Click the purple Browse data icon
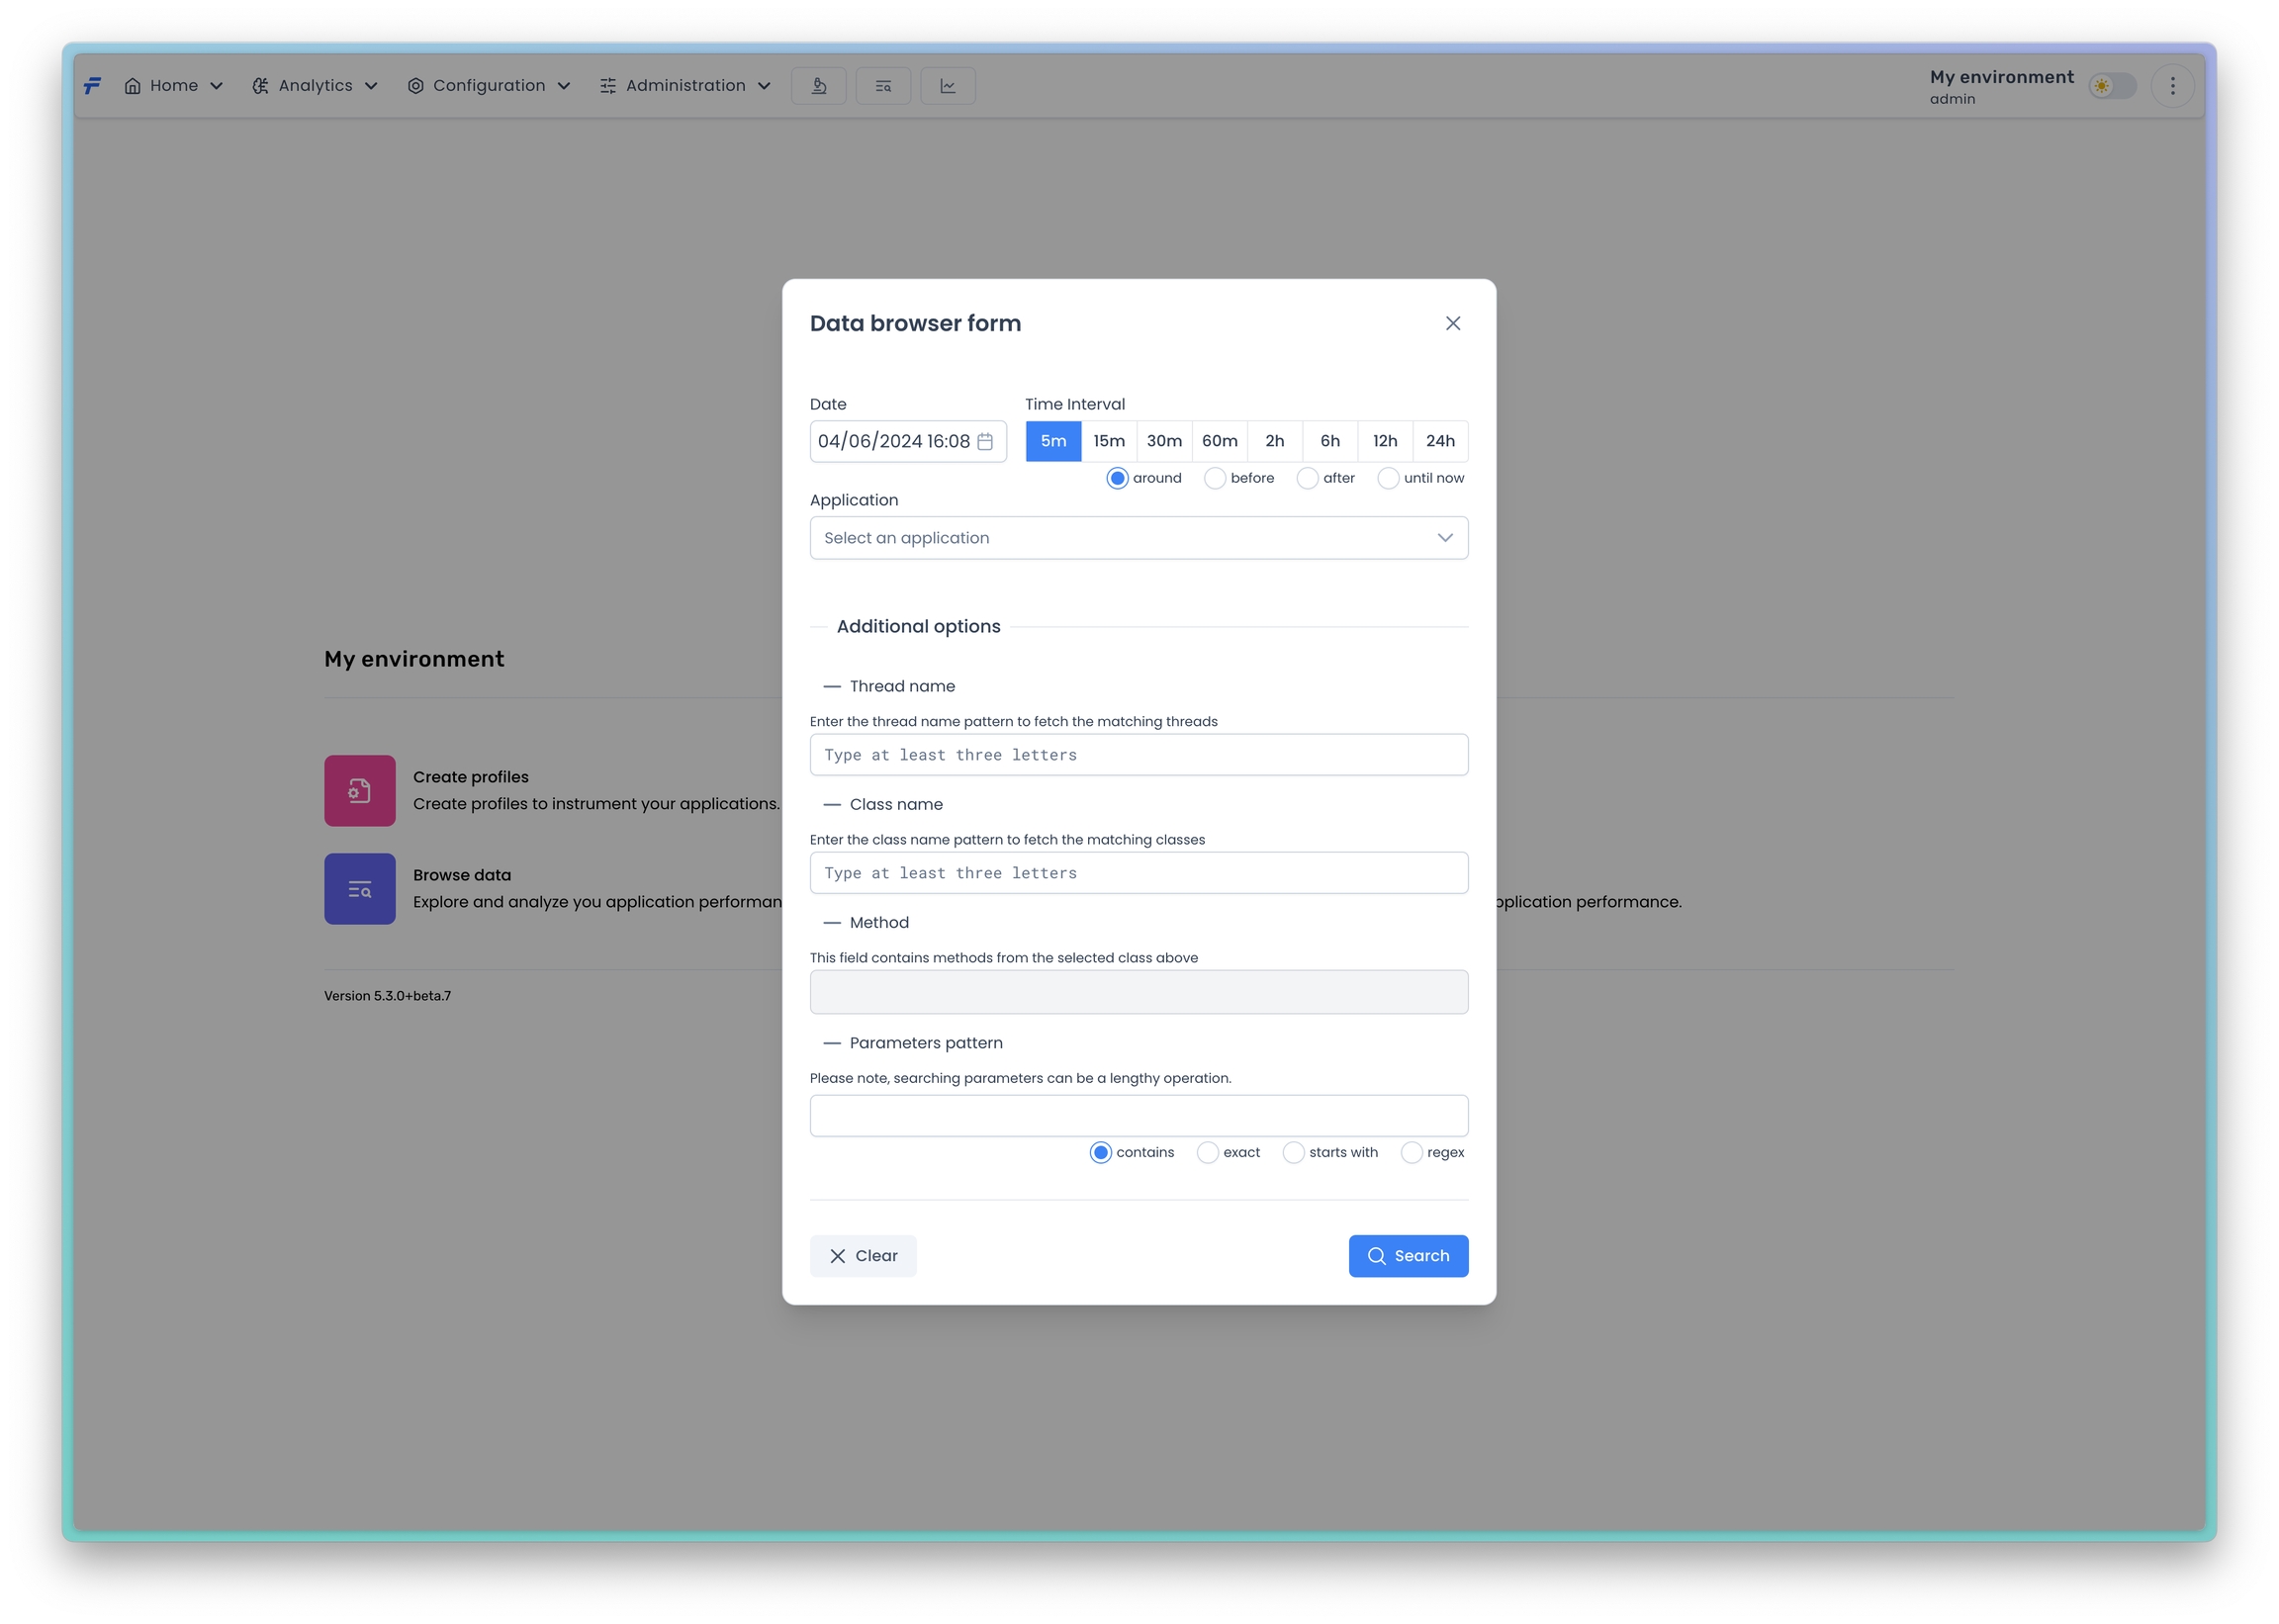Image resolution: width=2279 pixels, height=1624 pixels. (359, 888)
